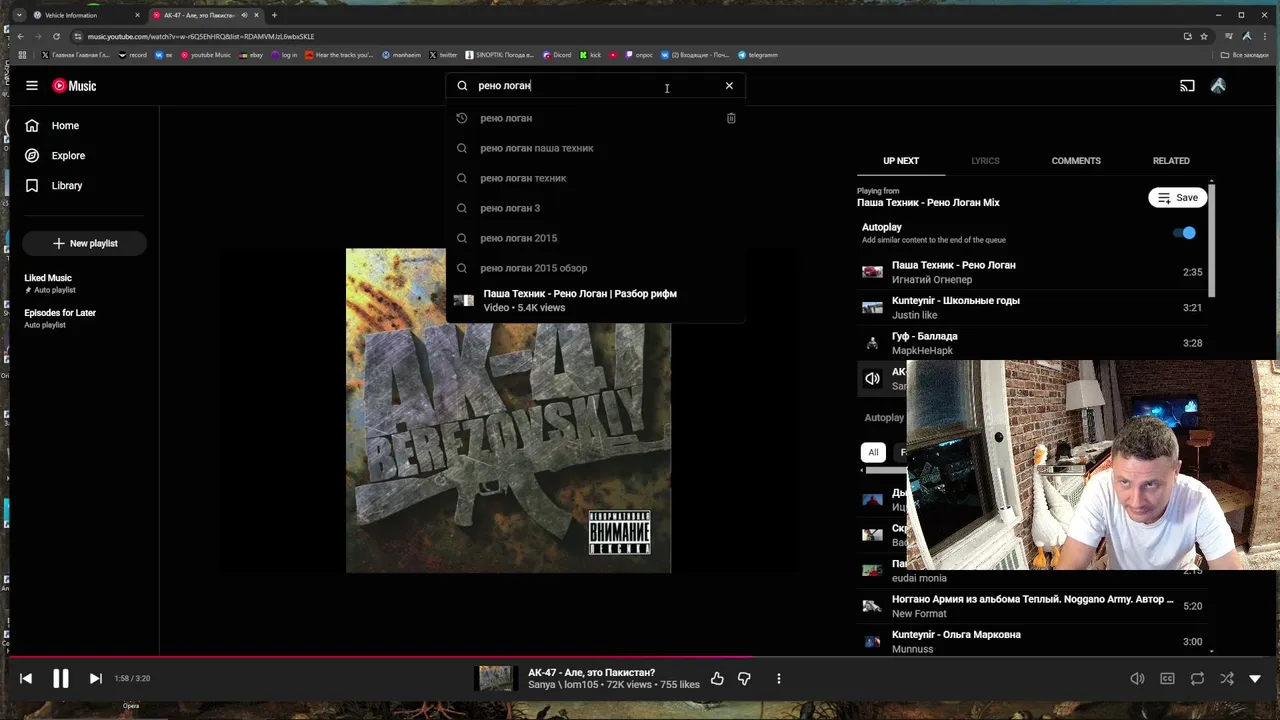Viewport: 1280px width, 720px height.
Task: Open the YouTube Music account avatar menu
Action: (1218, 86)
